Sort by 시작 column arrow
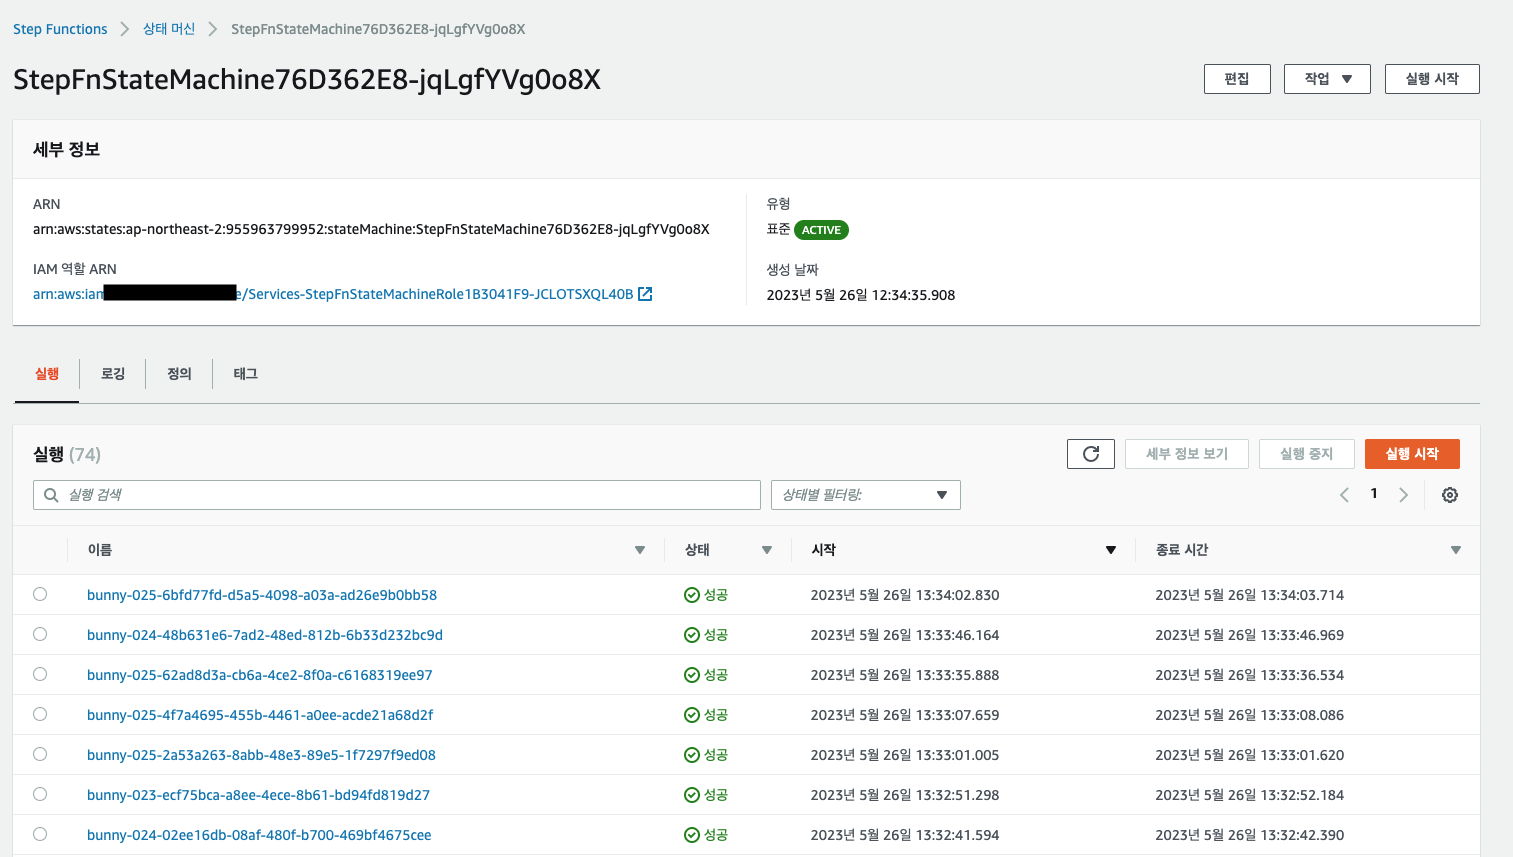 point(1111,550)
